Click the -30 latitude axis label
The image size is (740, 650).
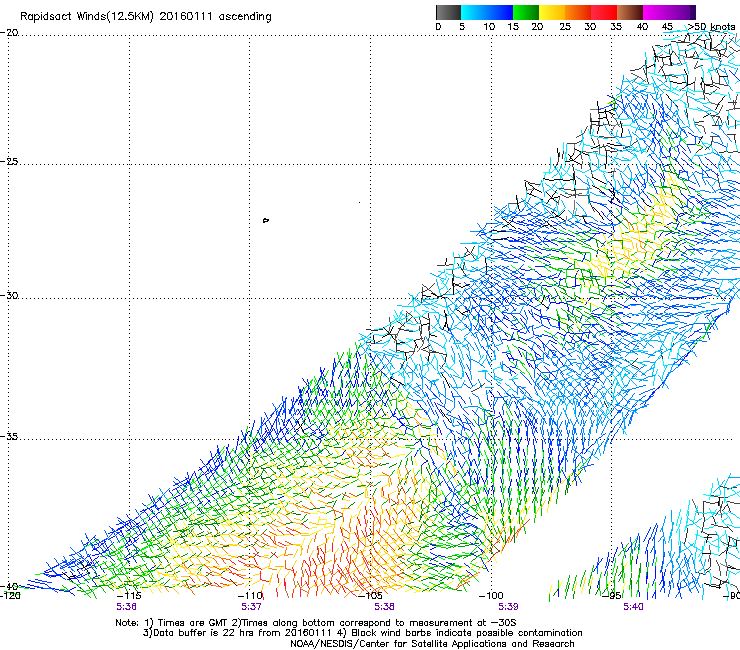click(9, 295)
